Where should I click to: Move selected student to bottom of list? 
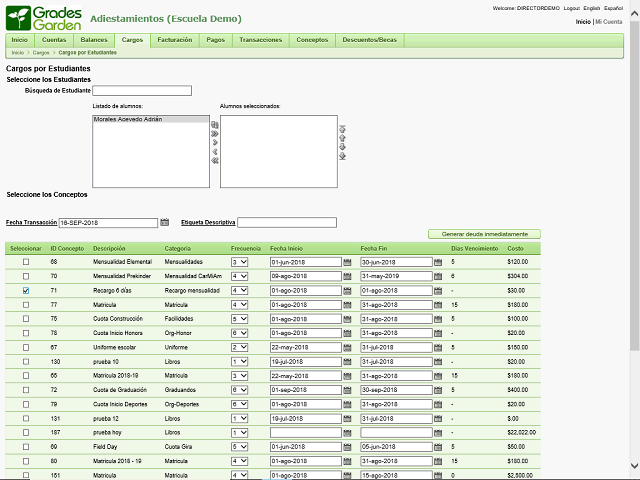click(x=342, y=156)
